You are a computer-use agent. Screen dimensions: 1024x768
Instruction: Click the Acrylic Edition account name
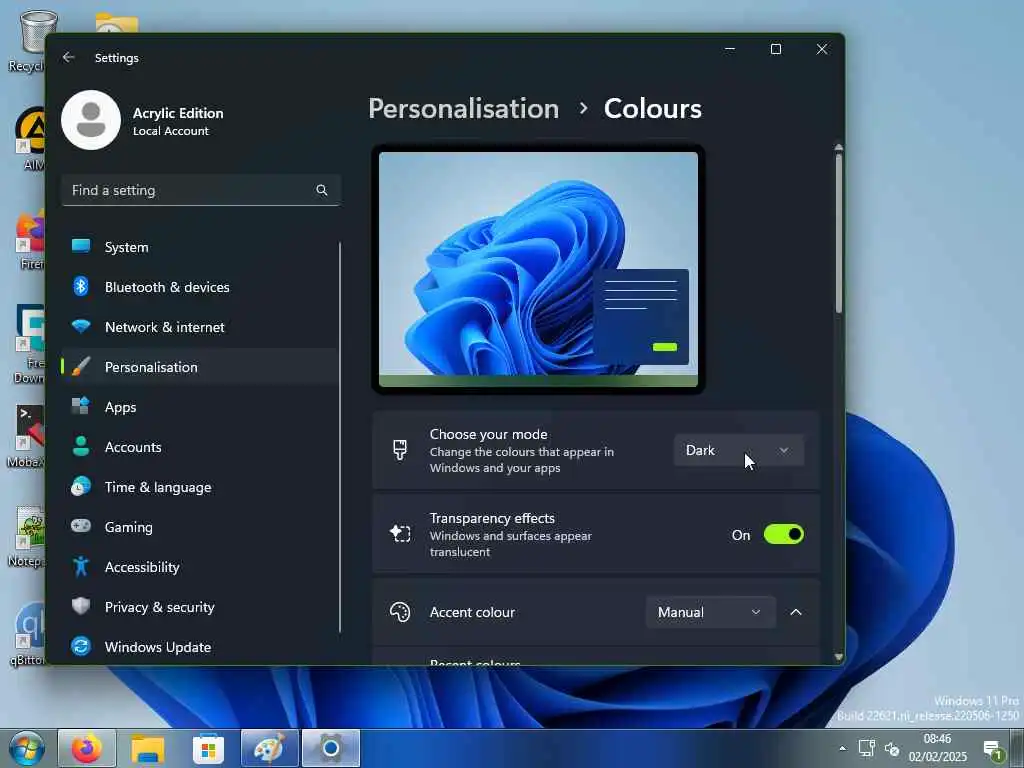[x=178, y=113]
